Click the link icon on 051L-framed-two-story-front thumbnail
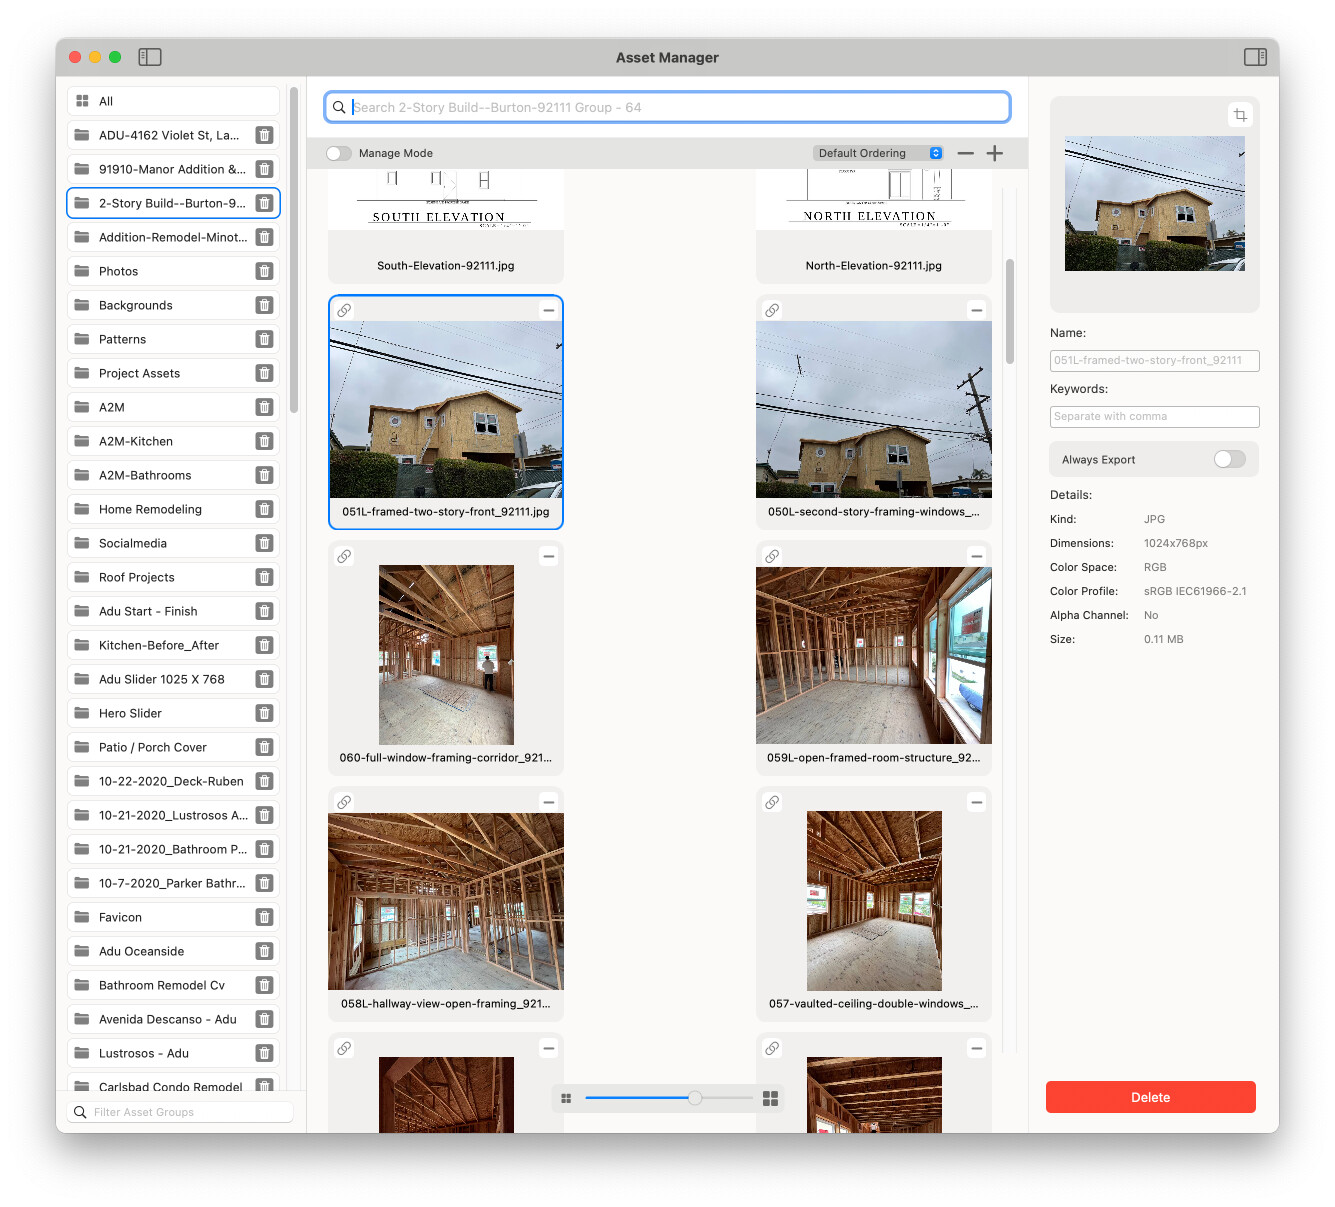Image resolution: width=1335 pixels, height=1207 pixels. coord(344,310)
